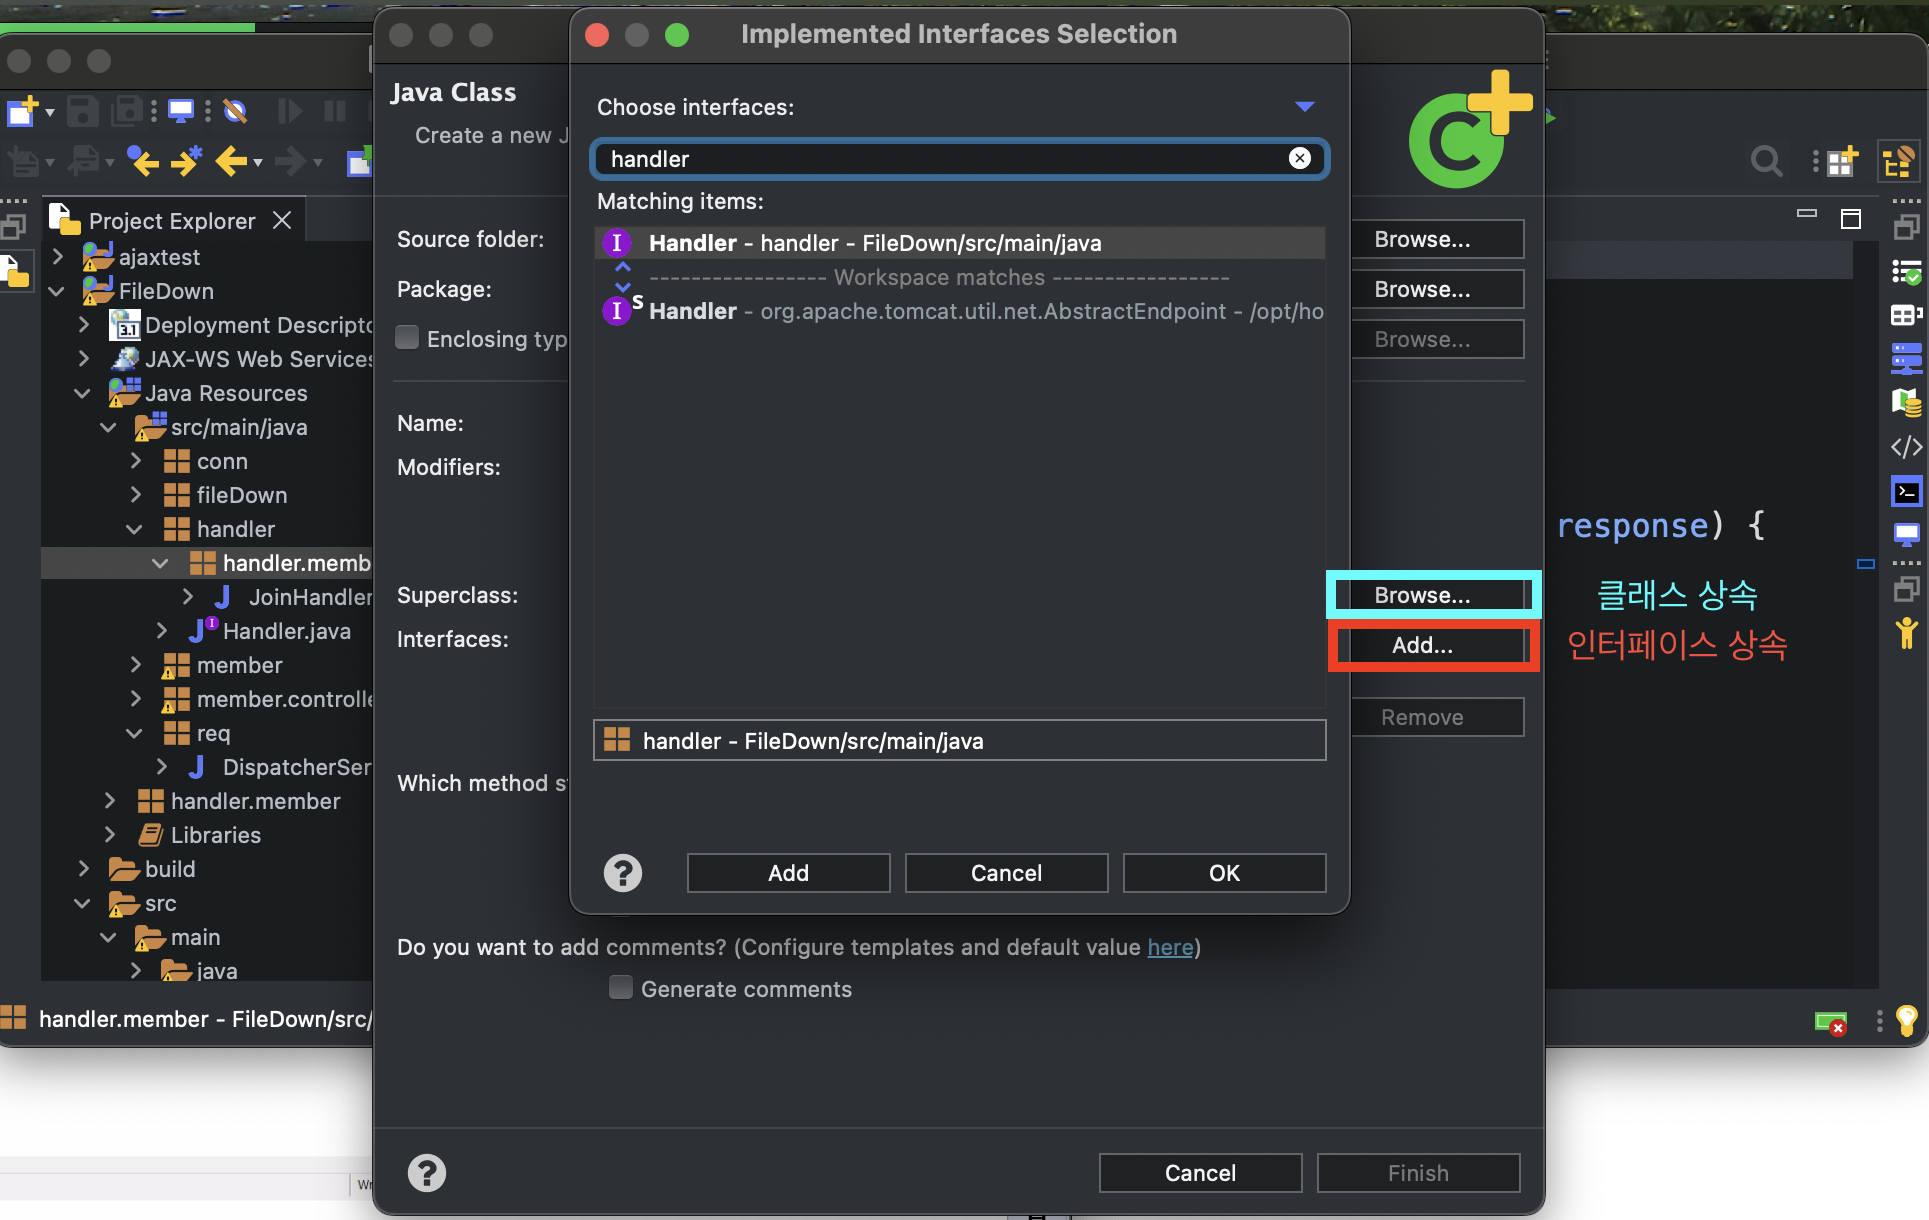Clear the handler search field
The height and width of the screenshot is (1220, 1929).
click(1299, 158)
